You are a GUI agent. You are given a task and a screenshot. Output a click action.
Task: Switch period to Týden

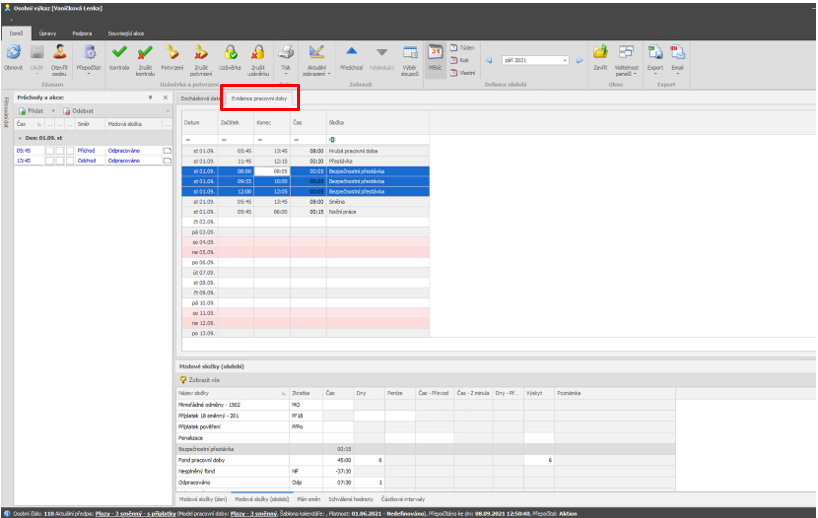462,47
